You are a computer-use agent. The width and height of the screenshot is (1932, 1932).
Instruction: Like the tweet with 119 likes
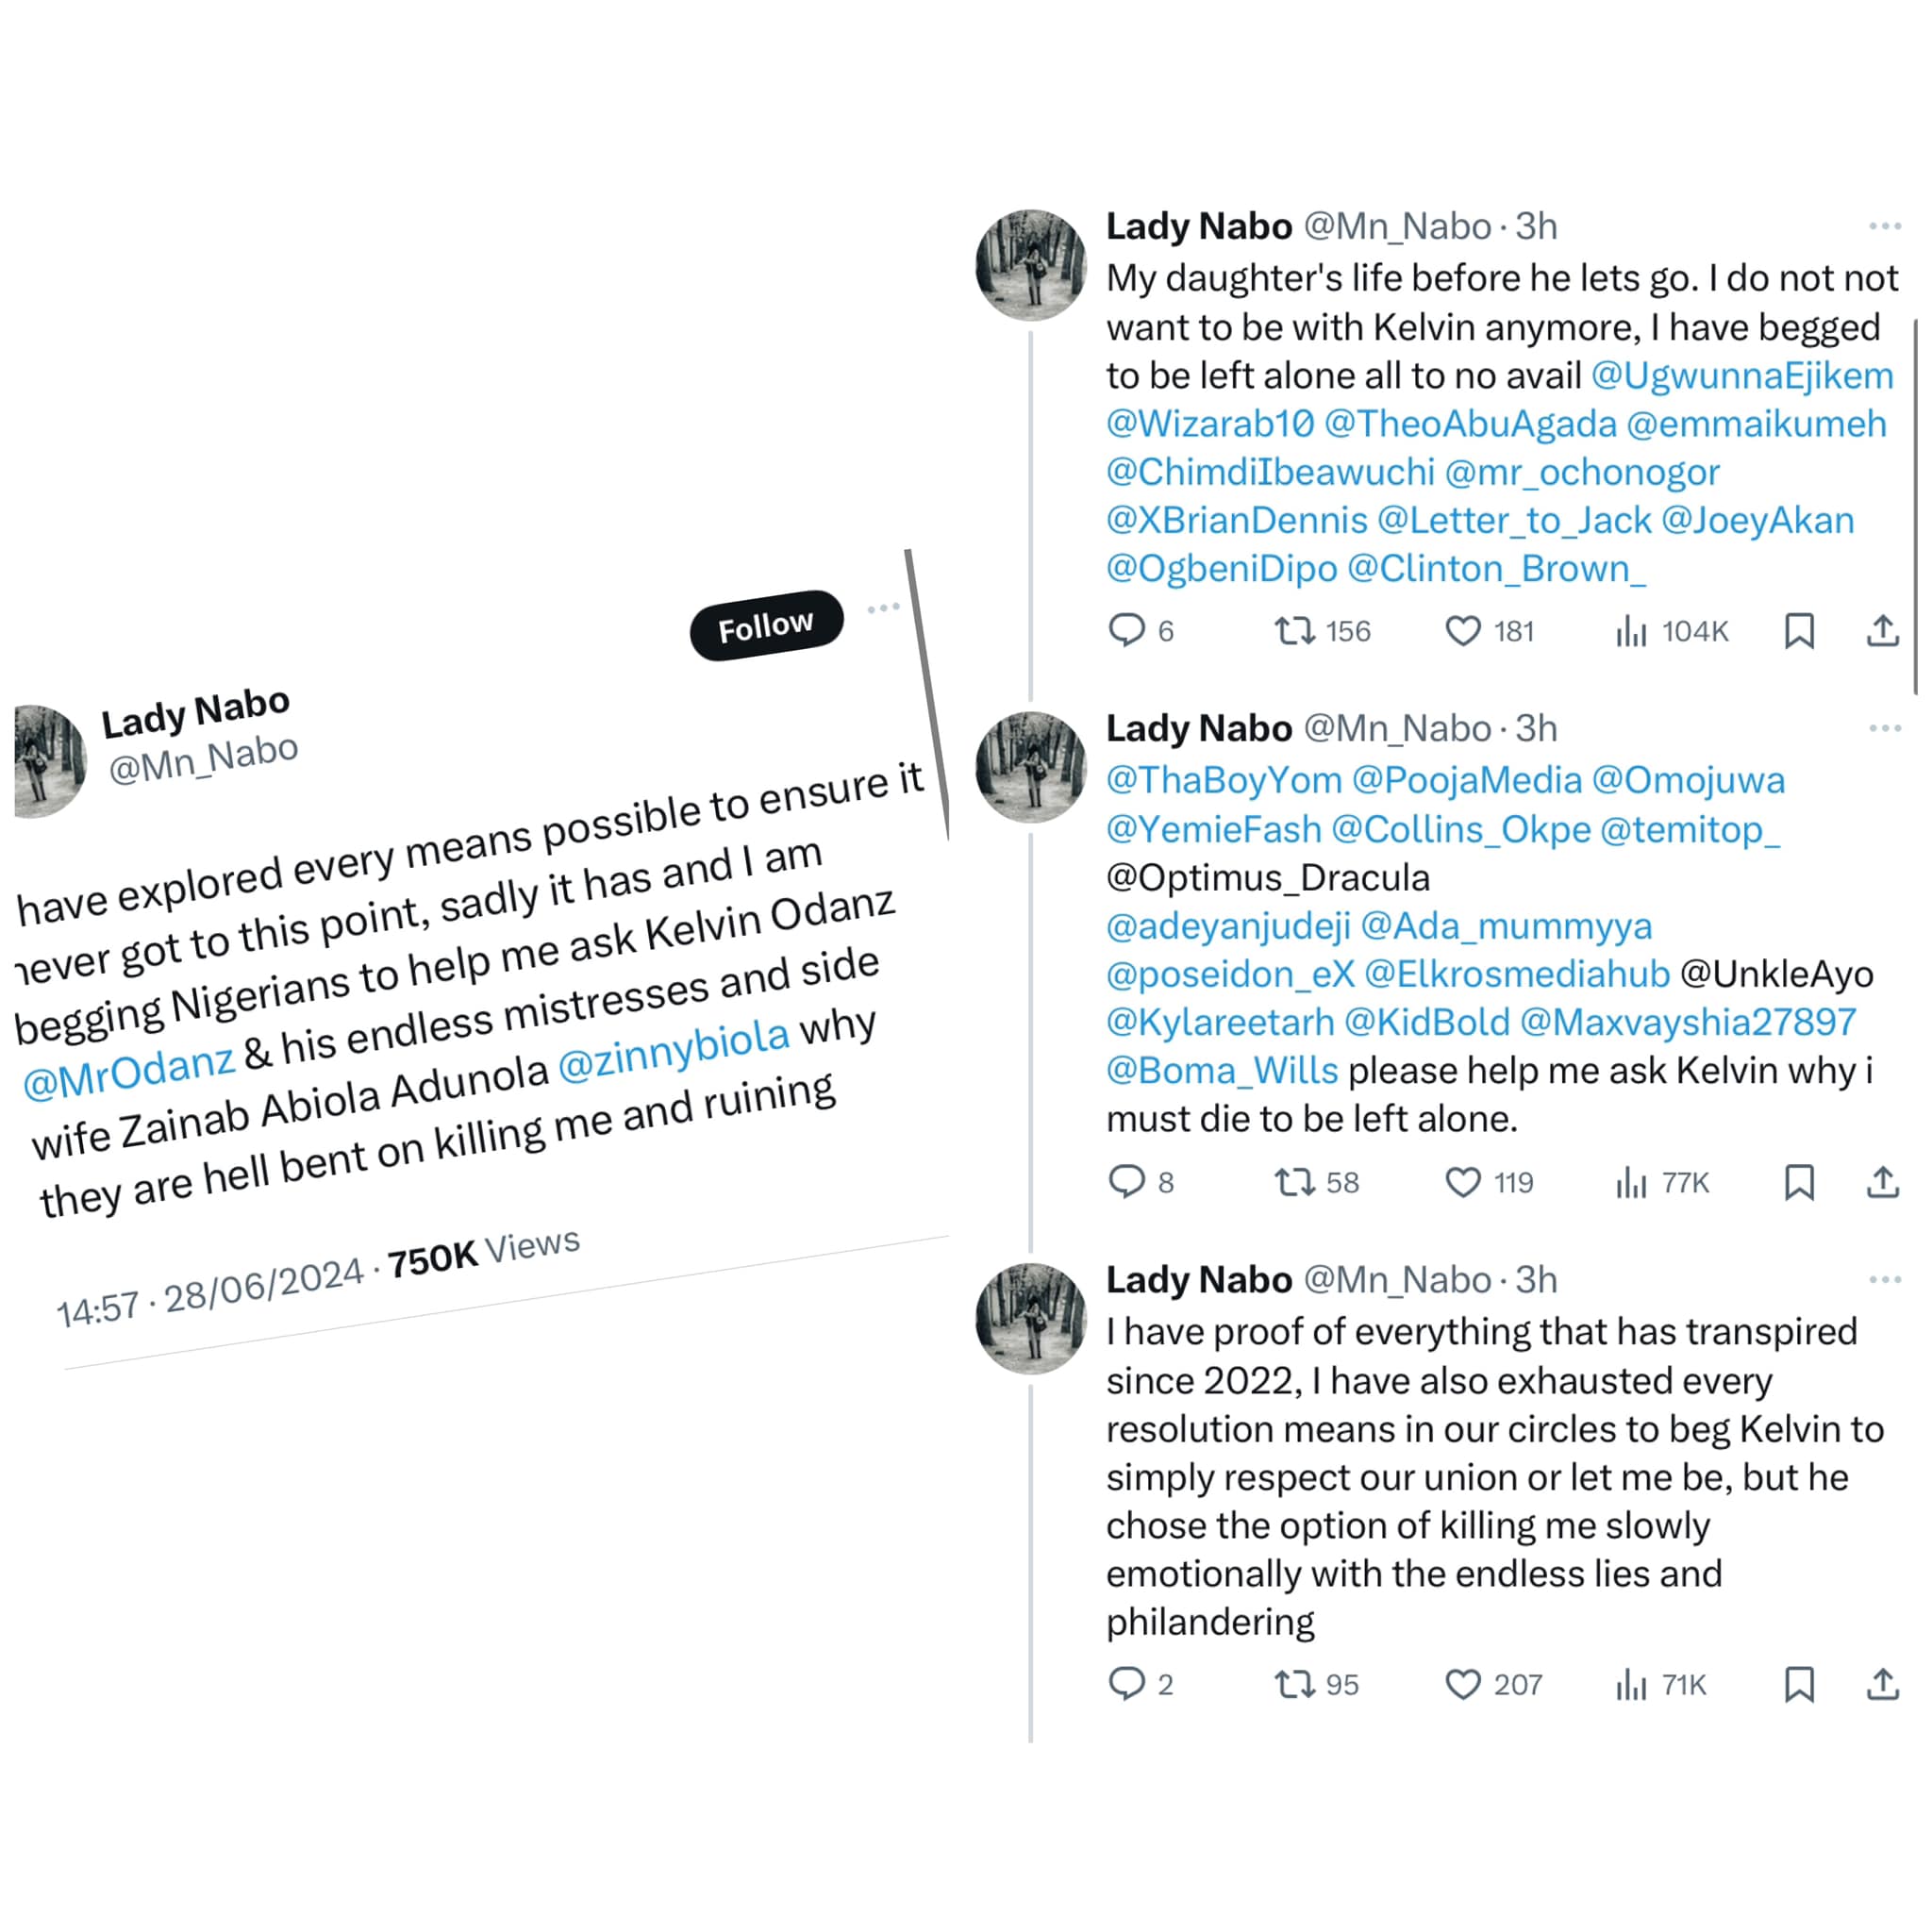point(1462,1182)
